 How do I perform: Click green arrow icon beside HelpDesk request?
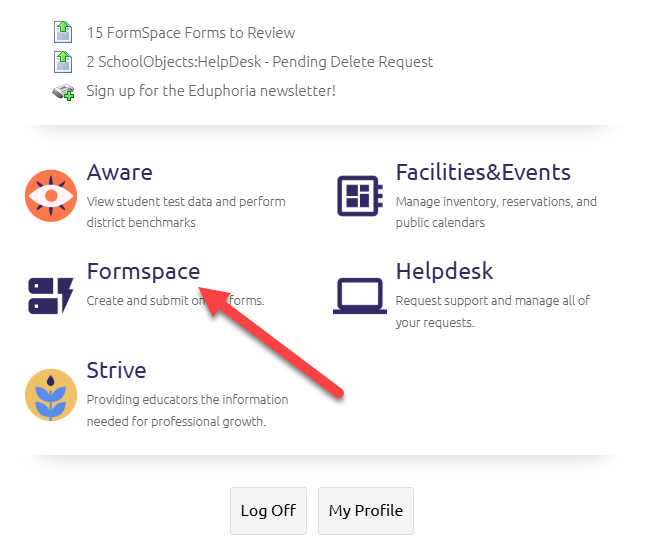click(x=63, y=62)
